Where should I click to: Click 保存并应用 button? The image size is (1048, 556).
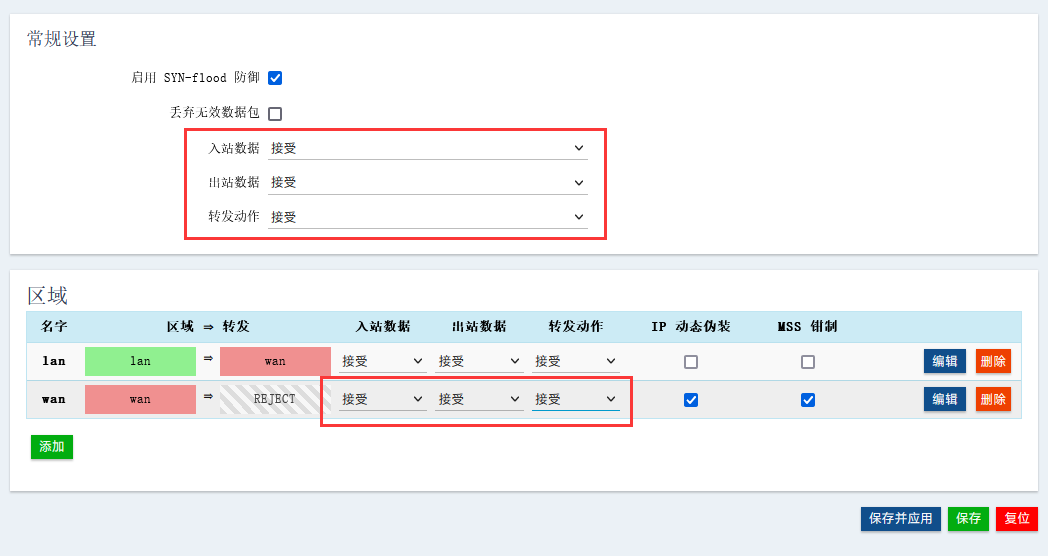point(900,519)
